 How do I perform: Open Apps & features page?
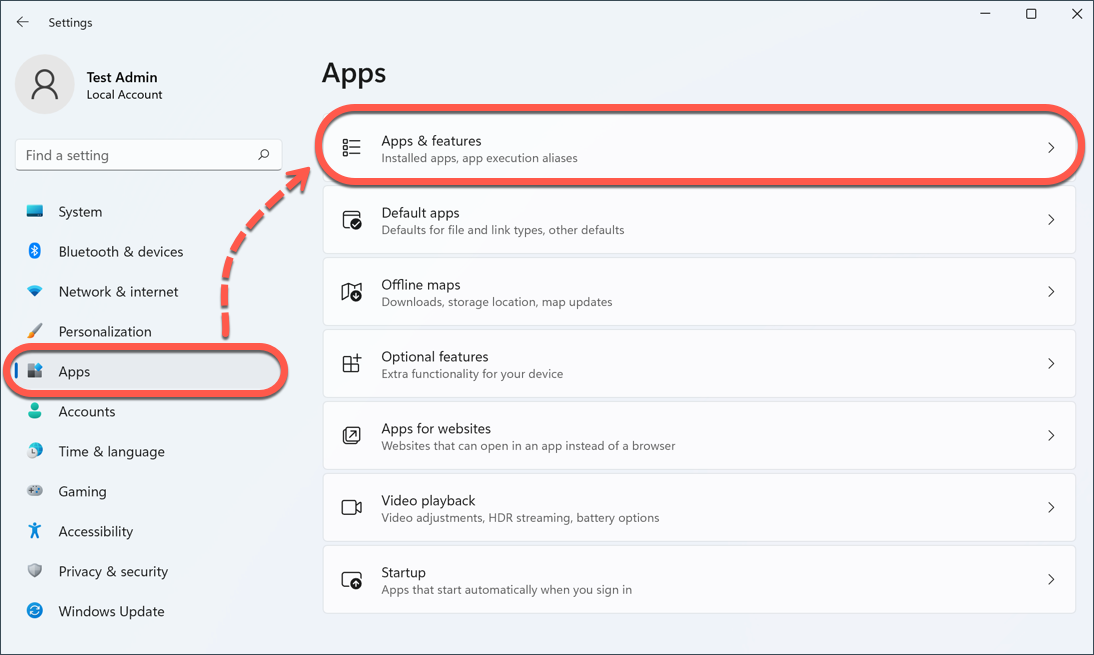(699, 148)
